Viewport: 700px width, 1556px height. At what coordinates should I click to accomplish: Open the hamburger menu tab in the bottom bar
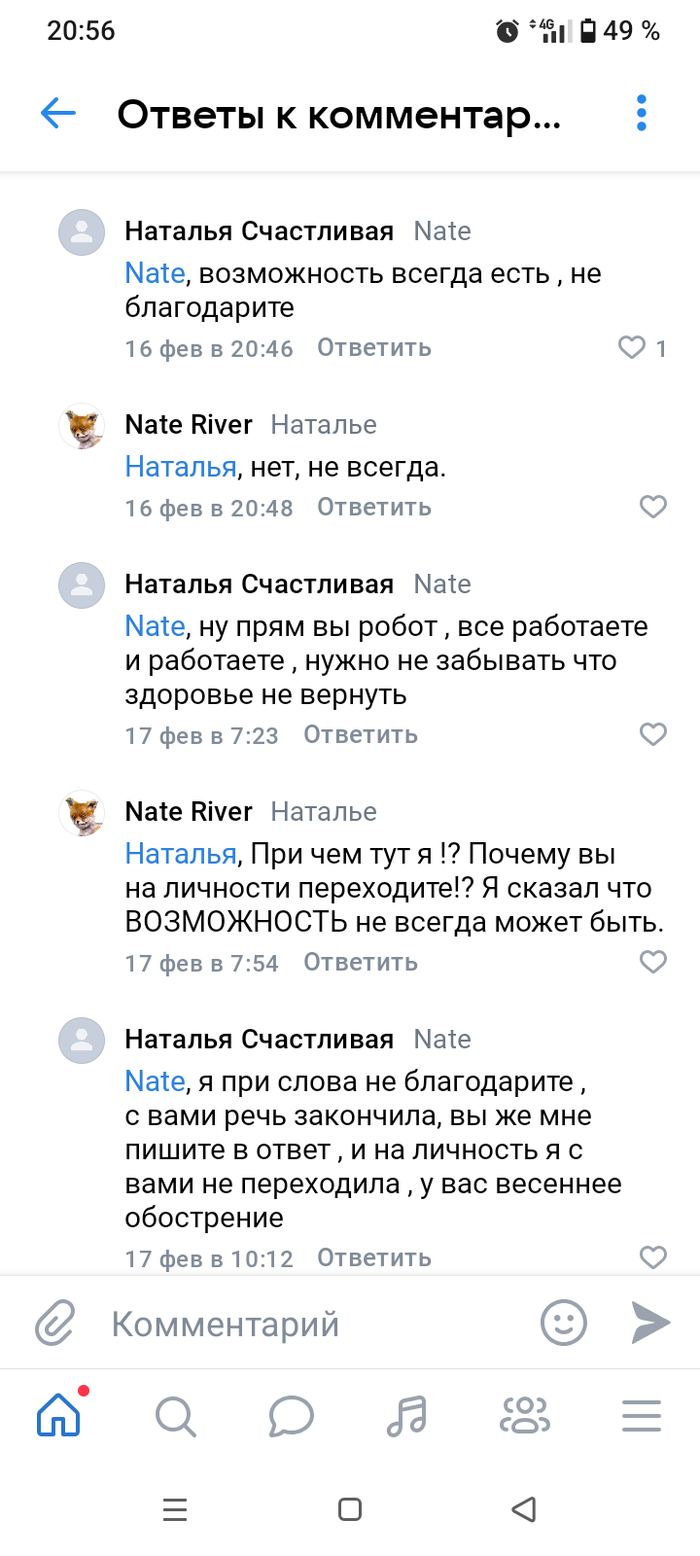(x=641, y=1416)
